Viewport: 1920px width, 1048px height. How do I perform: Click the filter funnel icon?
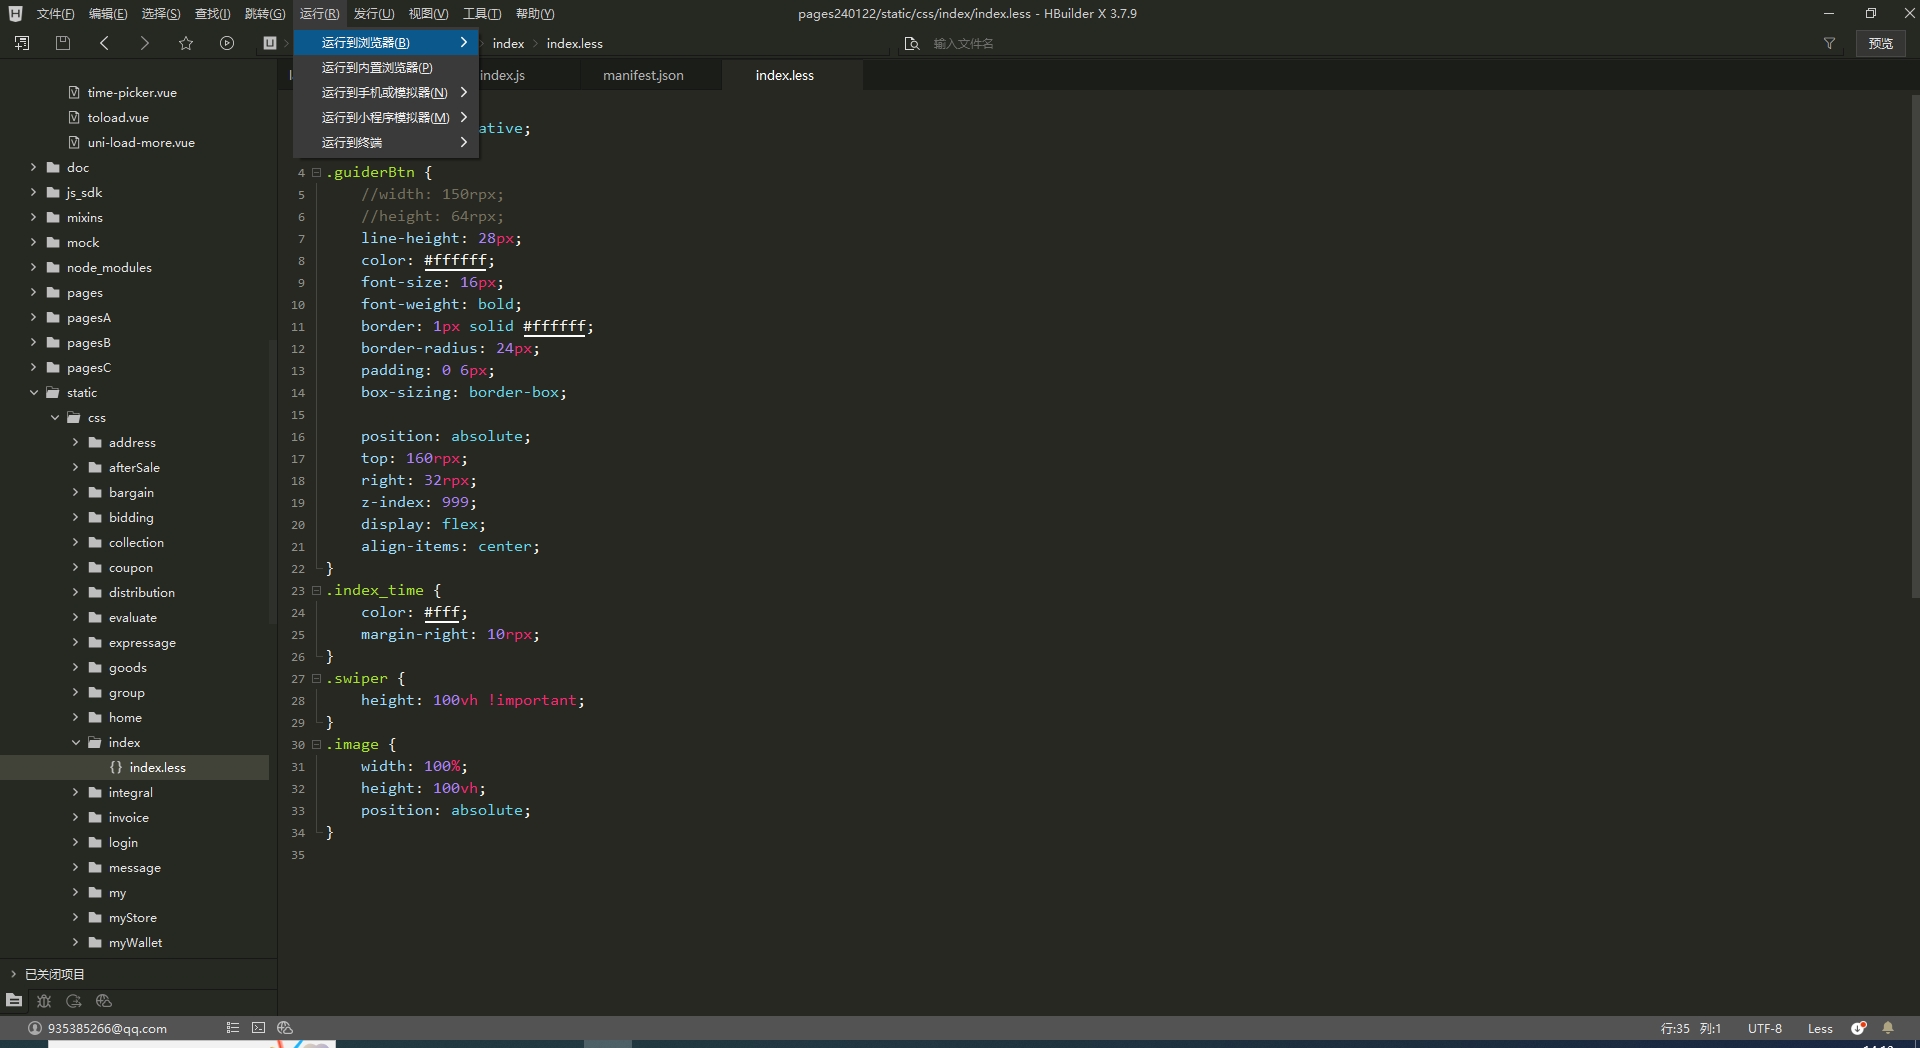tap(1829, 43)
